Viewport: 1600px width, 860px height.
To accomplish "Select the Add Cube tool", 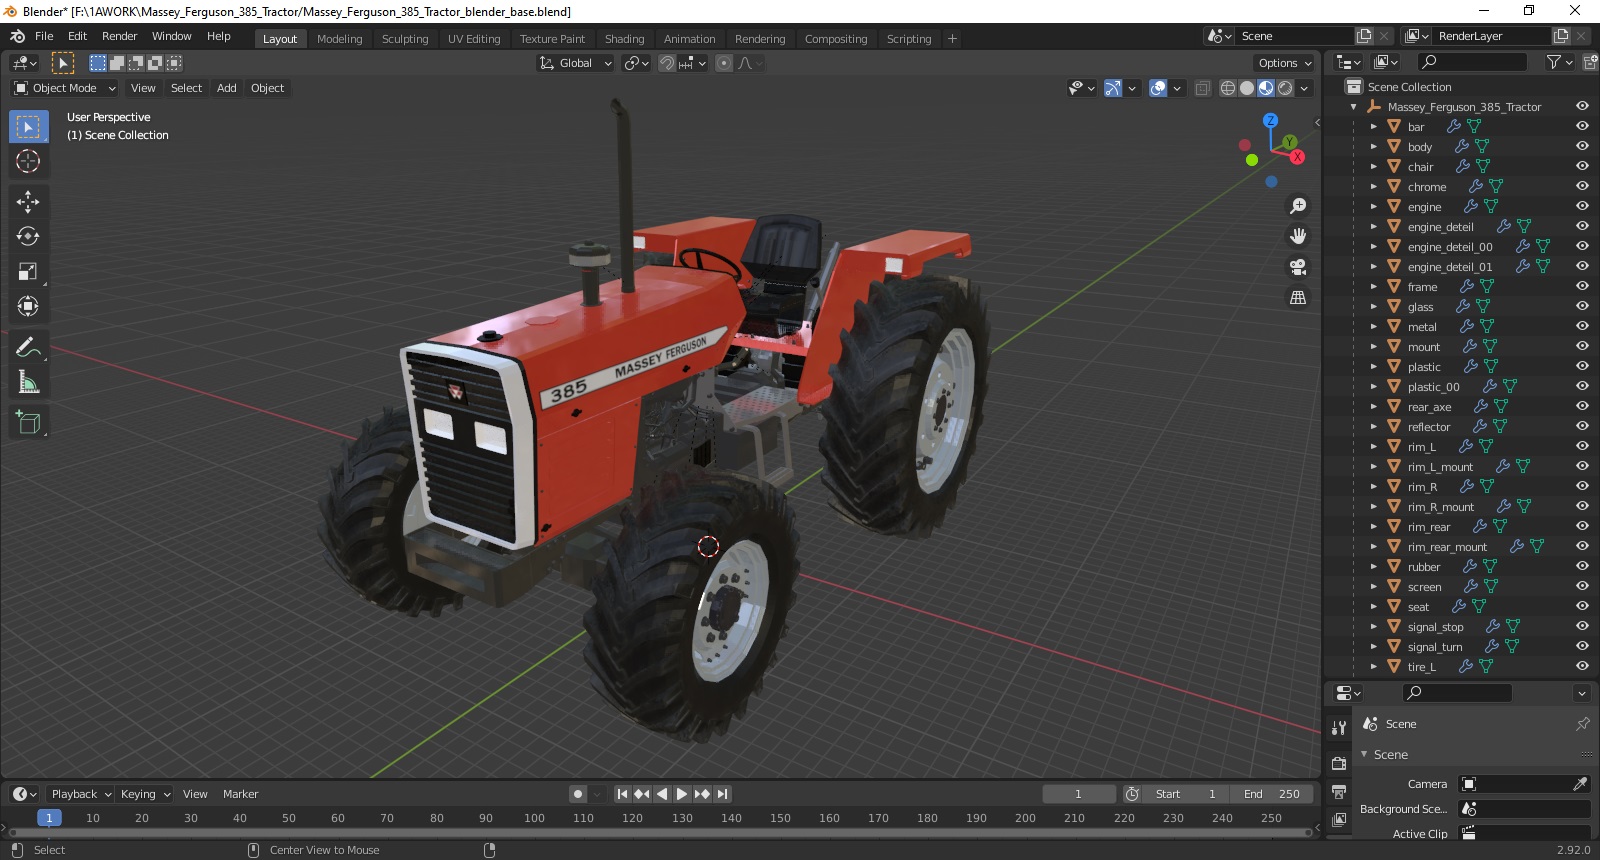I will 28,423.
